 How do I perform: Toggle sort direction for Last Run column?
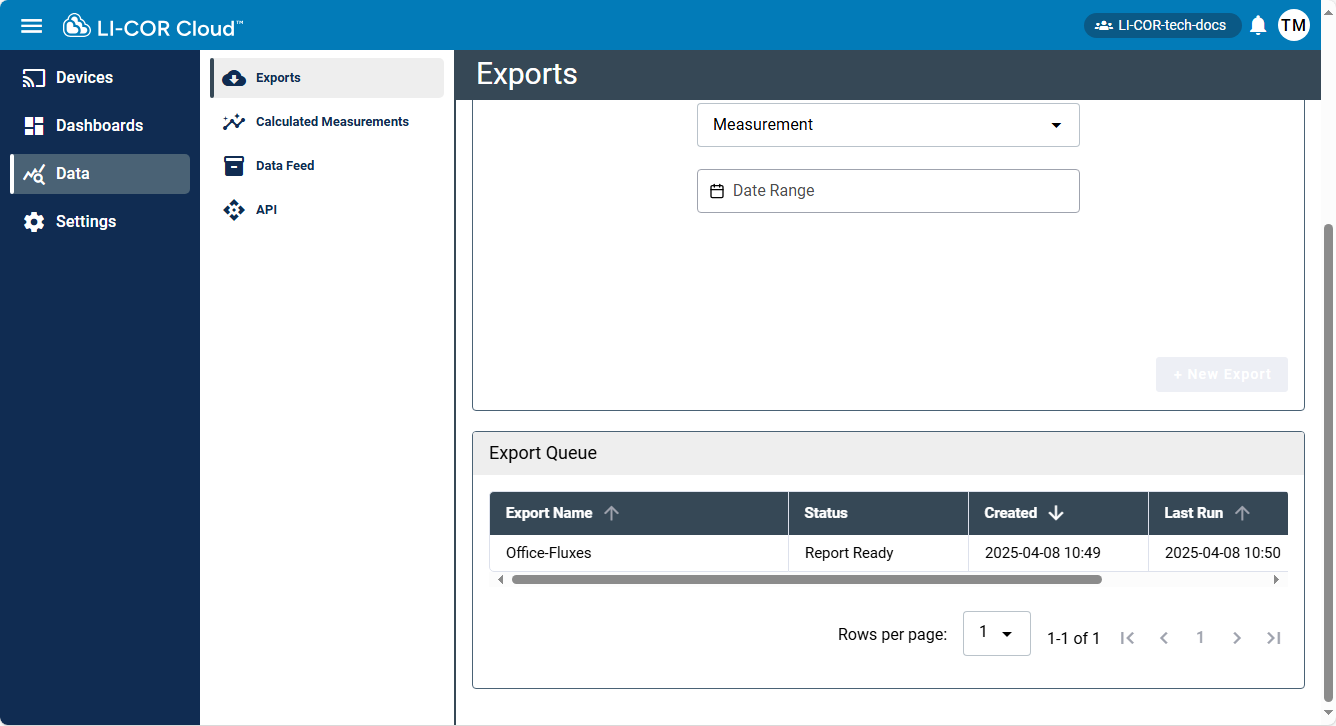pos(1242,512)
